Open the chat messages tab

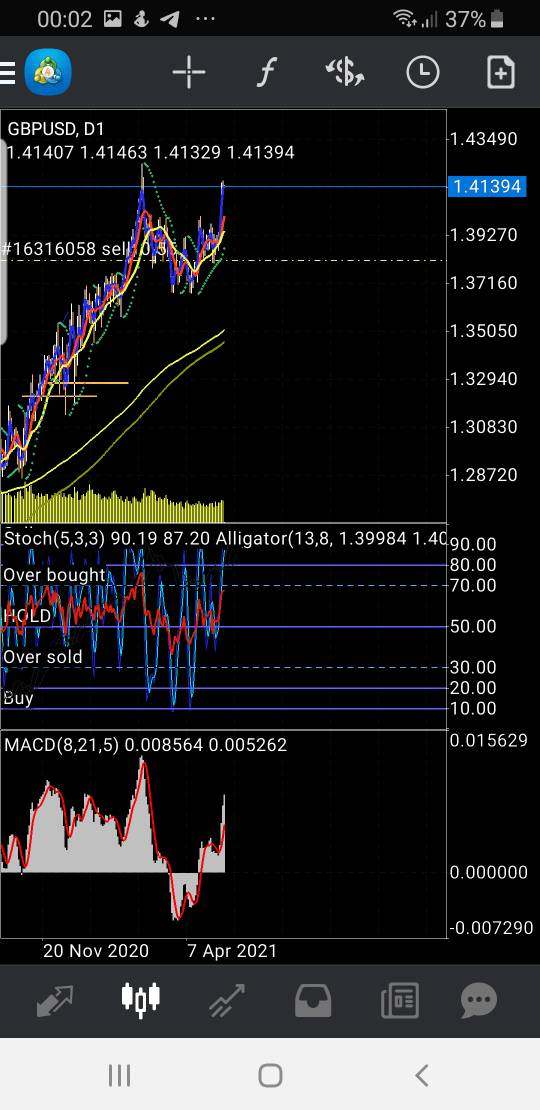point(478,1000)
